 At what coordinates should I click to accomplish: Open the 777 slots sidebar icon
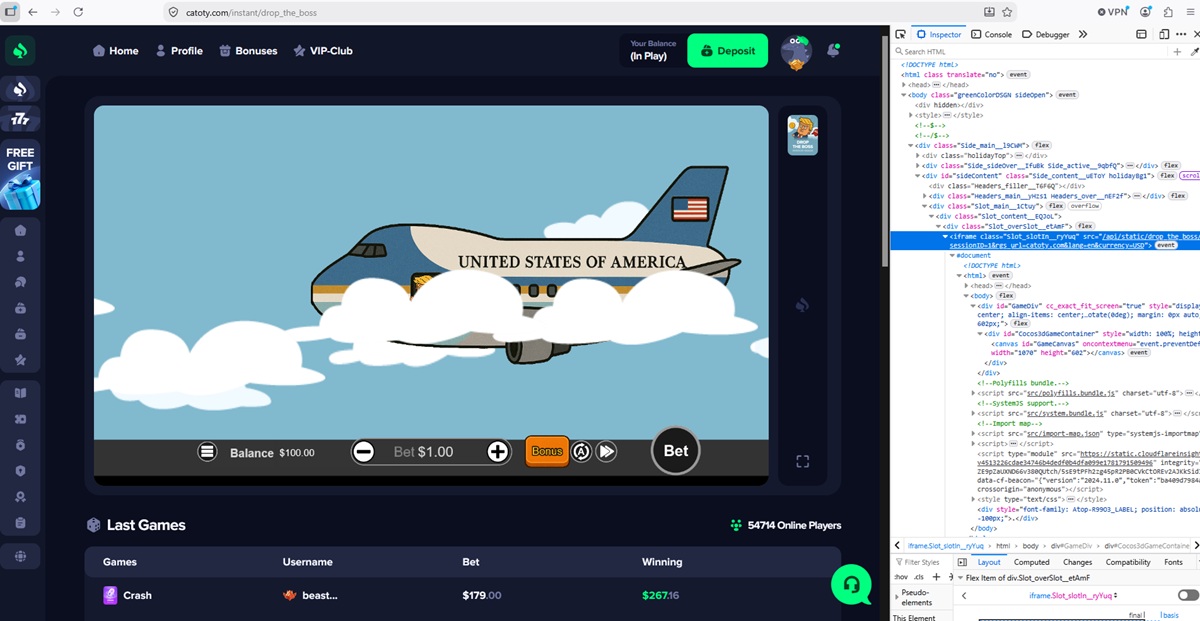(20, 119)
